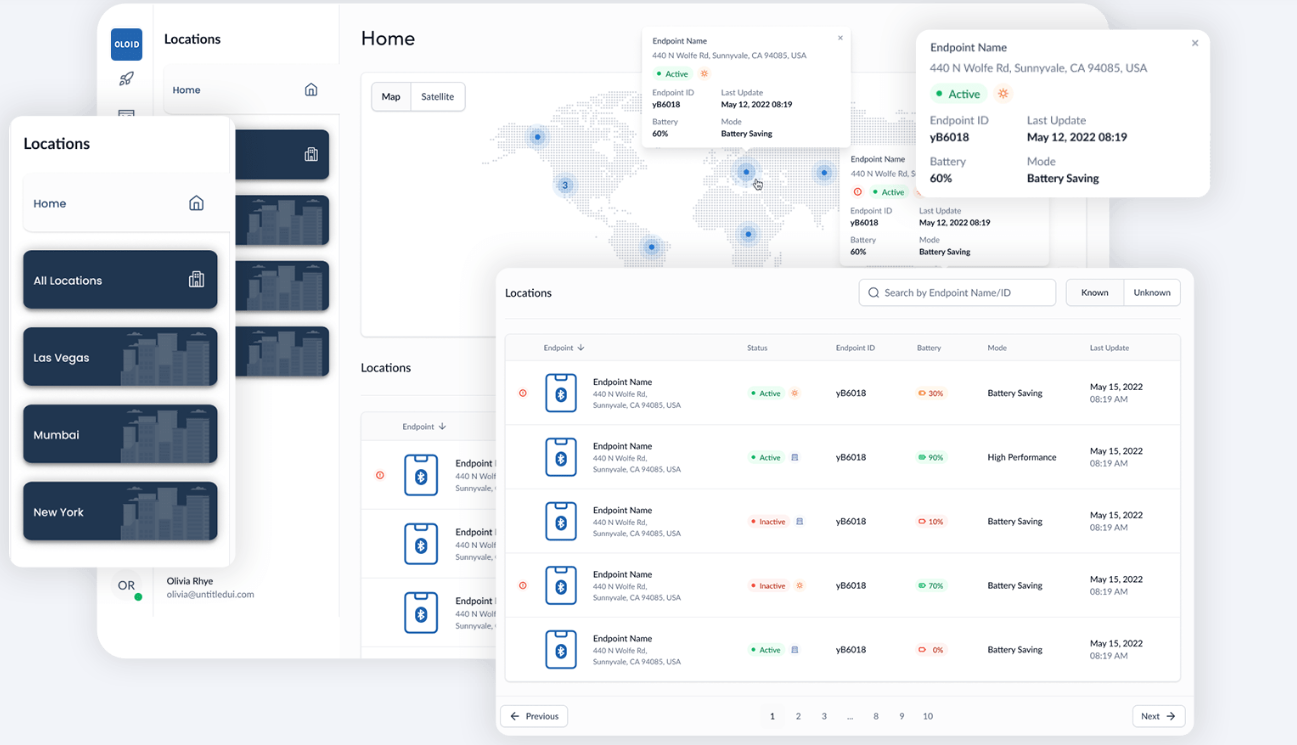Click the 0% battery indicator icon
The image size is (1297, 745).
tap(922, 650)
